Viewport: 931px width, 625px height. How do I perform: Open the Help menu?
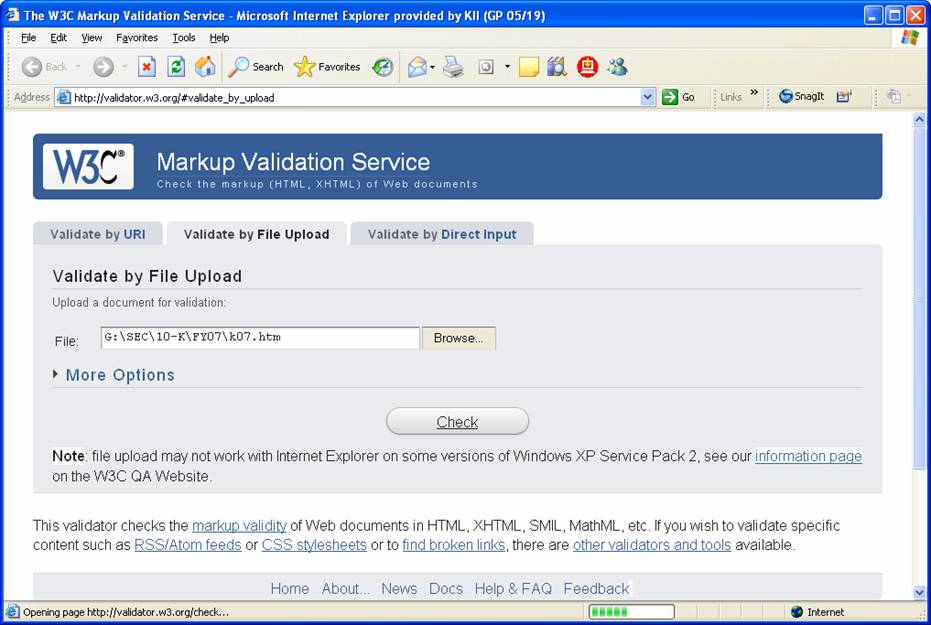pos(219,37)
